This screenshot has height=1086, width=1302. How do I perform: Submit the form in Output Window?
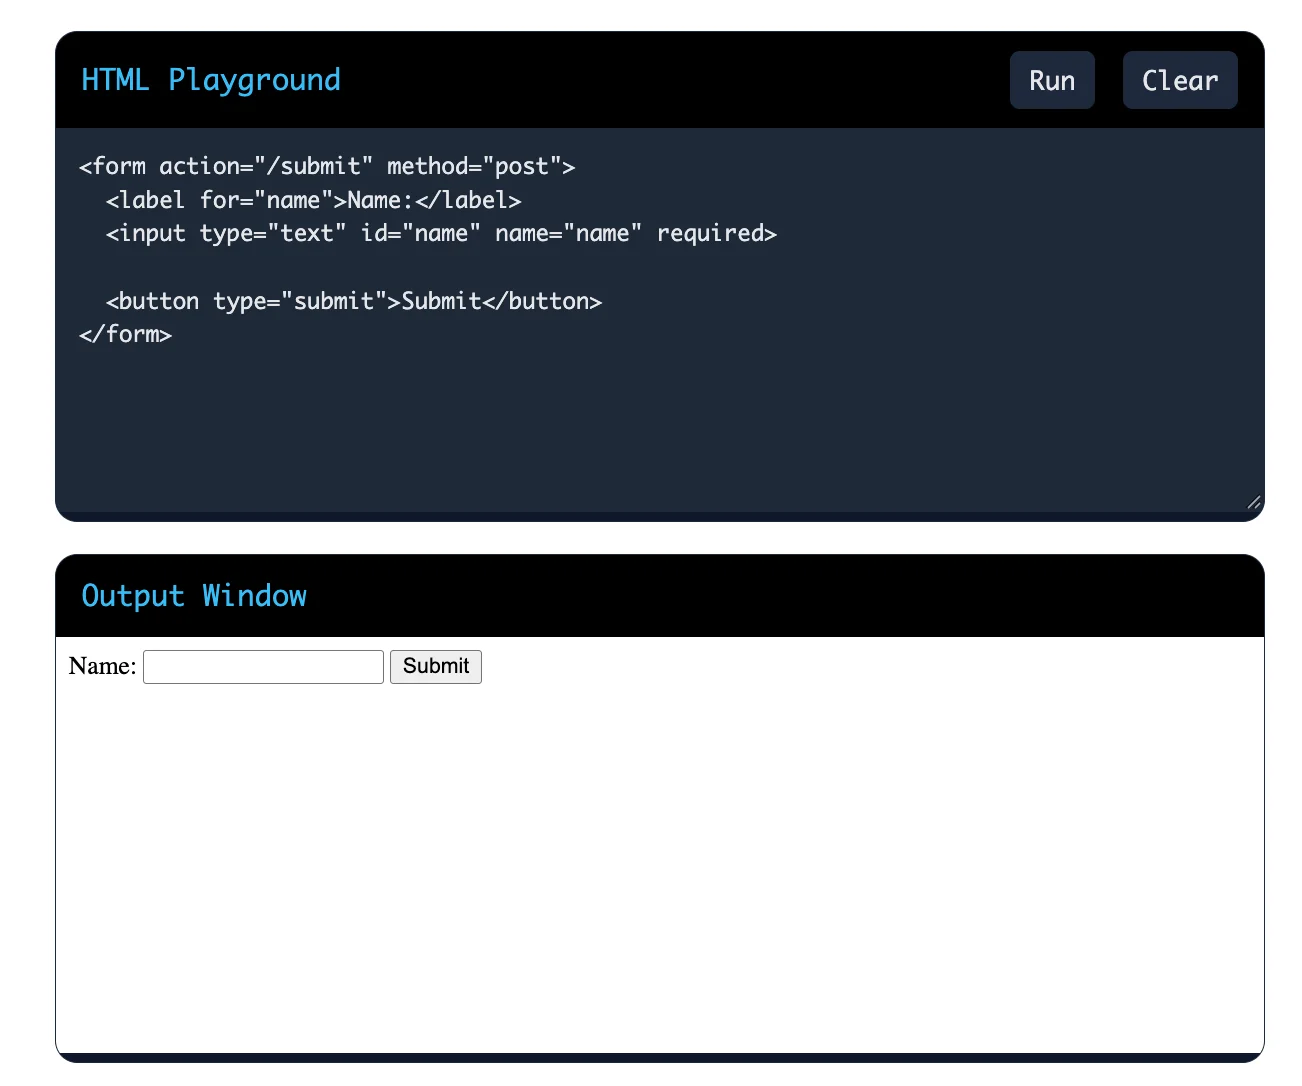[x=436, y=667]
